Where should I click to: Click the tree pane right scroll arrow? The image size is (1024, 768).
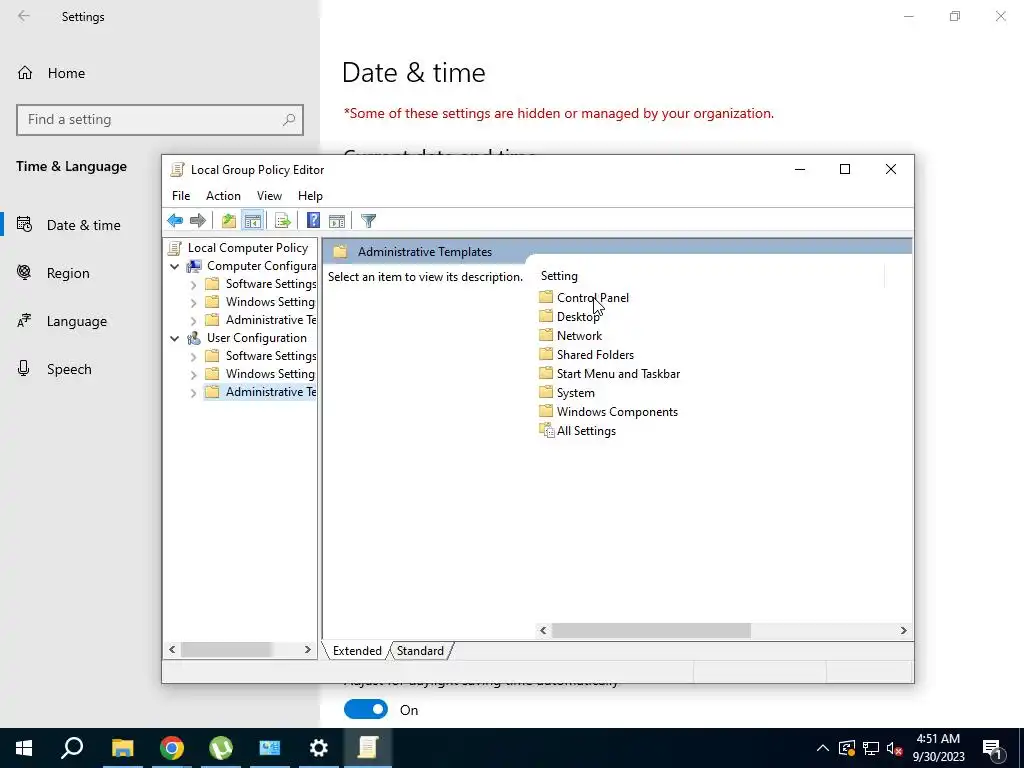[308, 650]
